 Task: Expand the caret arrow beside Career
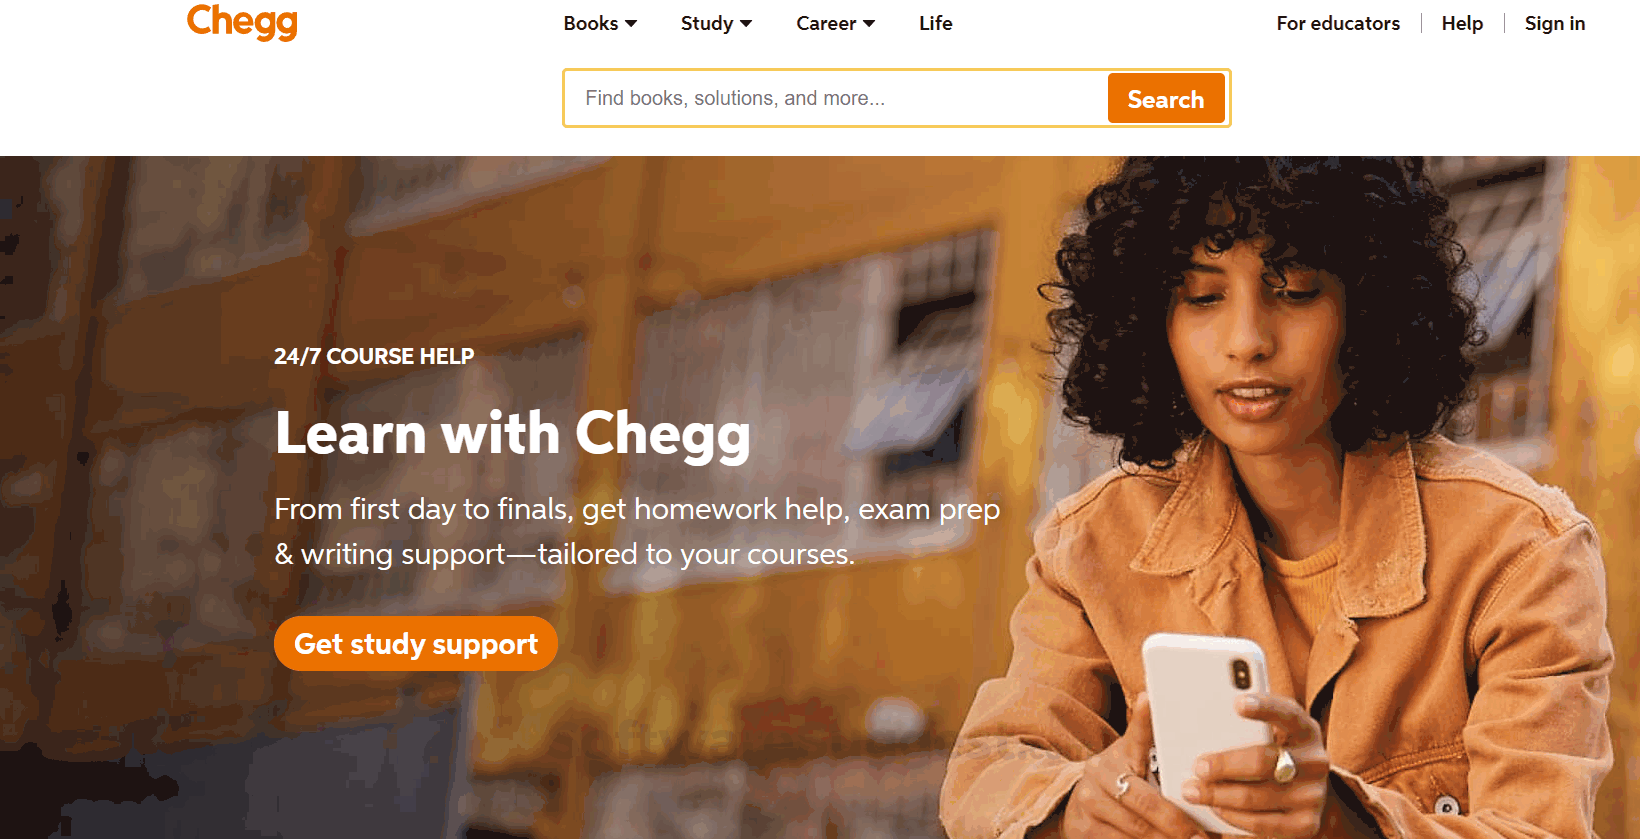tap(869, 24)
